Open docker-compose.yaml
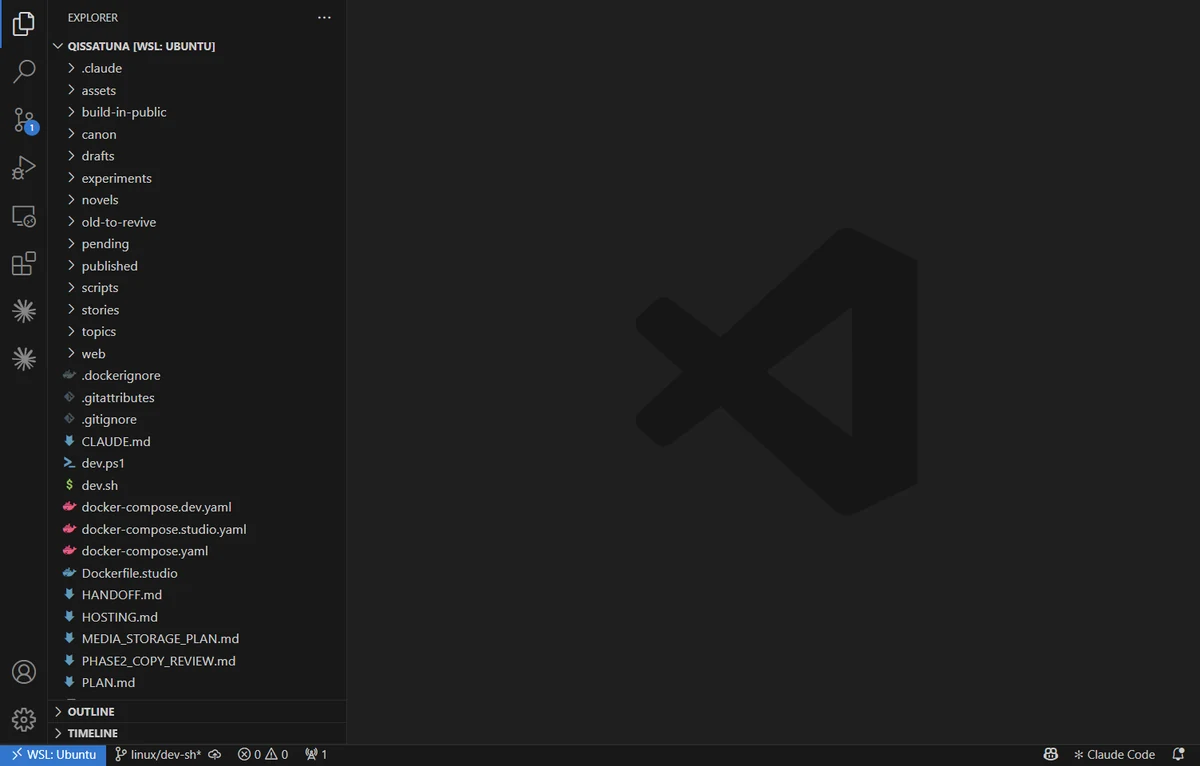This screenshot has height=766, width=1200. pos(197,551)
